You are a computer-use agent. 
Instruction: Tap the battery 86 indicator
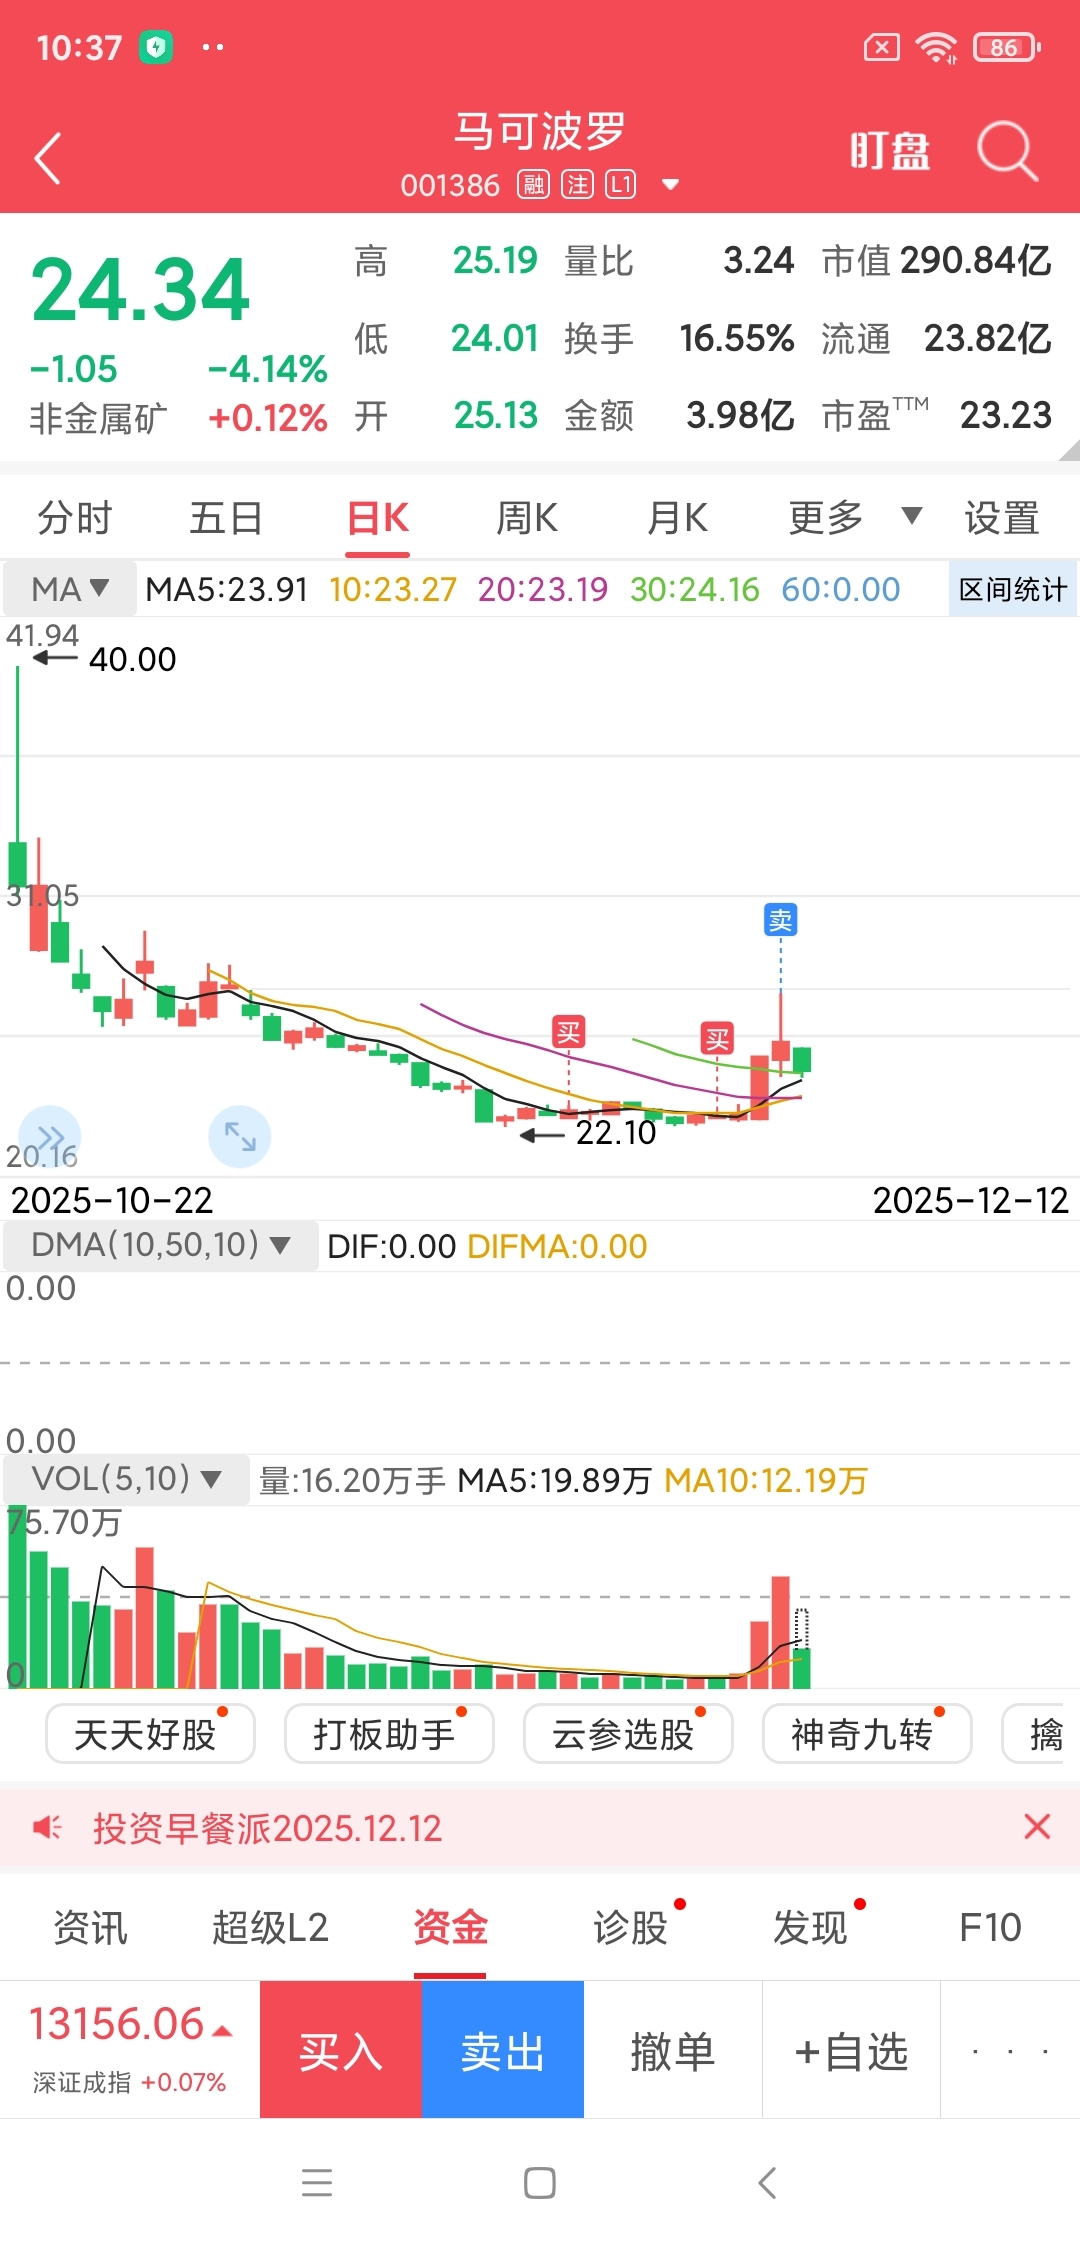(1008, 47)
